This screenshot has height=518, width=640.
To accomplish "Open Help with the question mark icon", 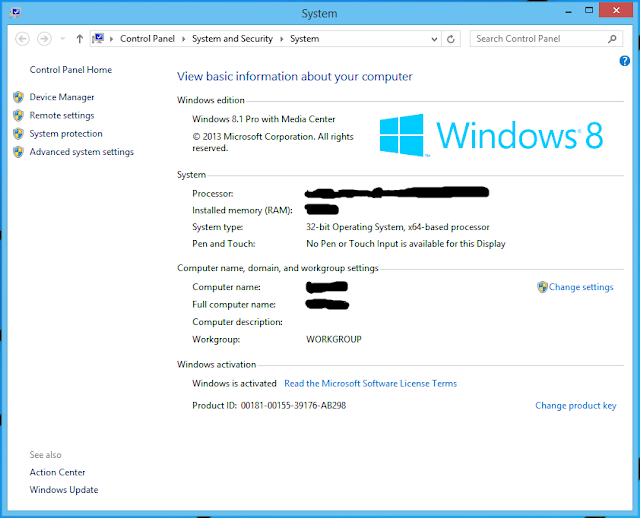I will coord(624,61).
